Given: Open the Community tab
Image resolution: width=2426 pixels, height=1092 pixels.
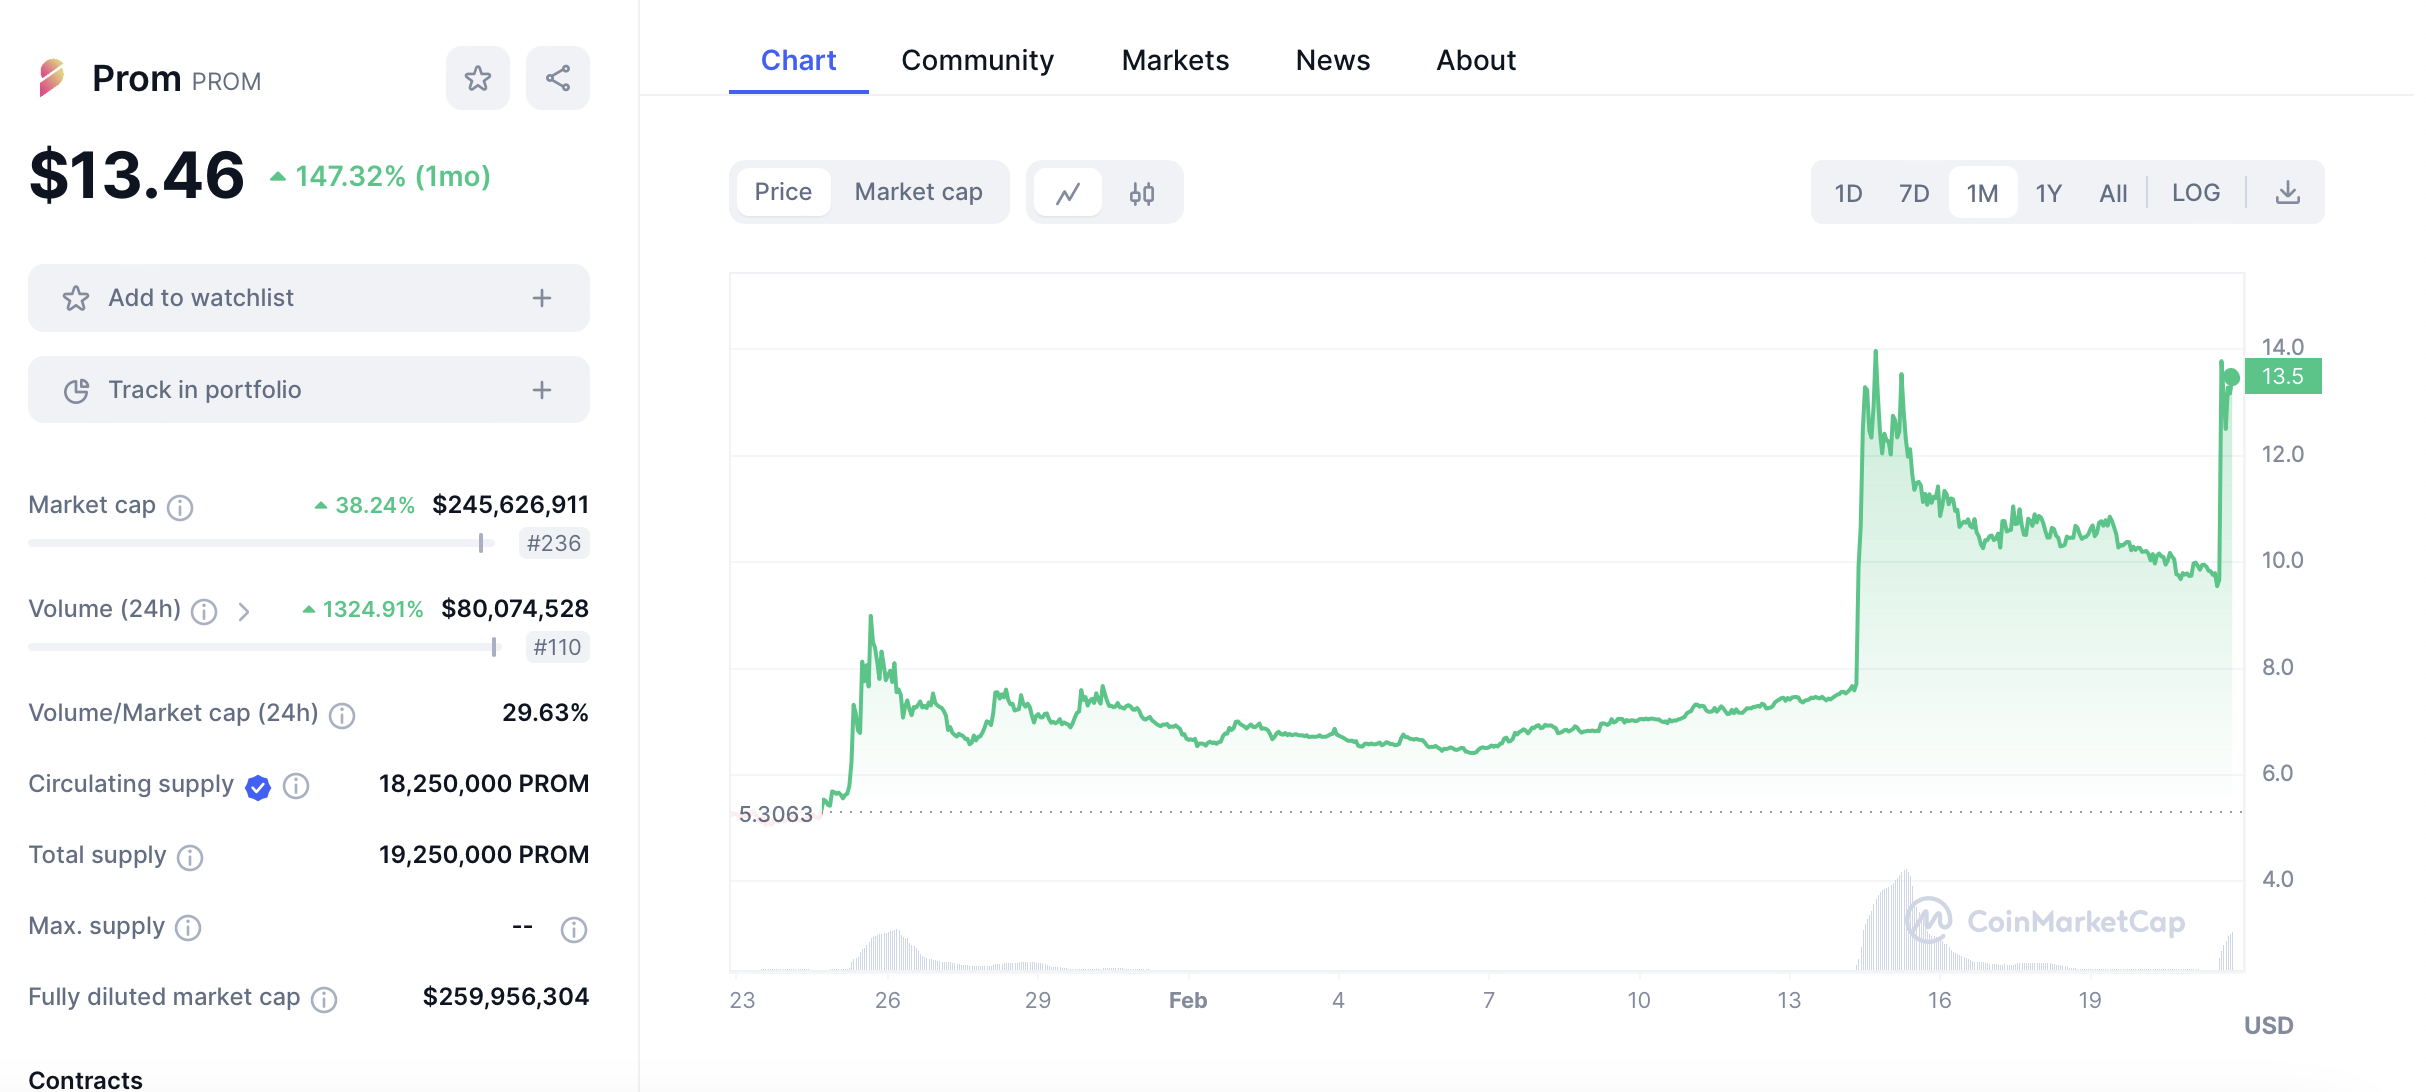Looking at the screenshot, I should [x=977, y=60].
